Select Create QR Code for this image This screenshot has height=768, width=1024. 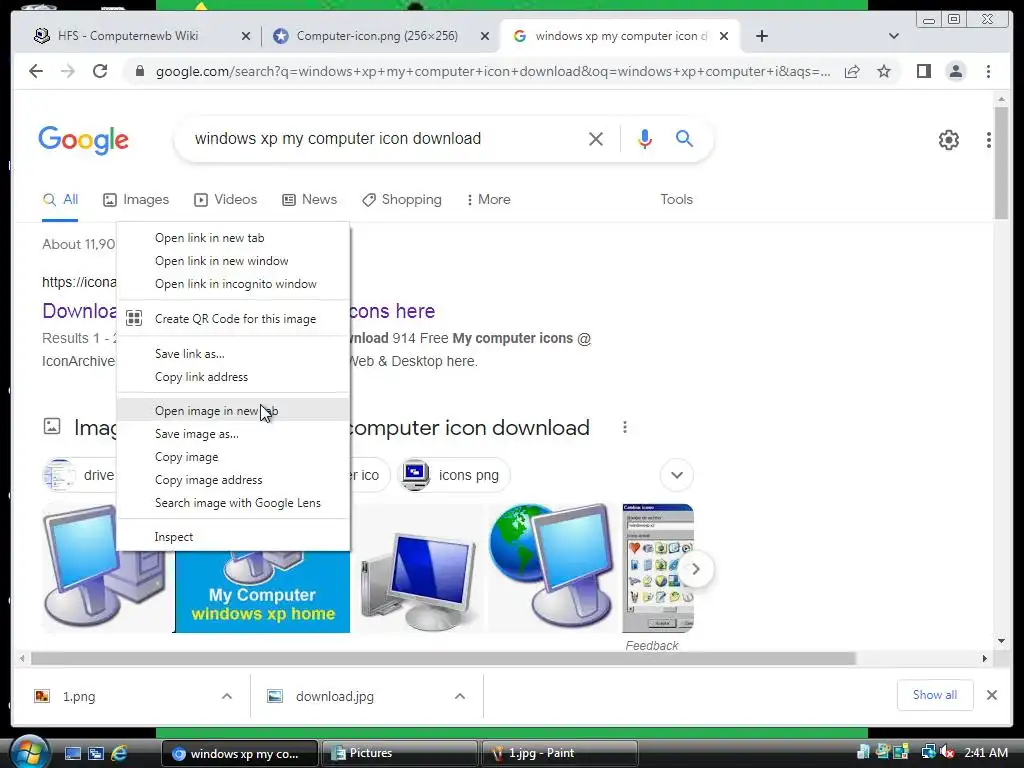click(233, 319)
